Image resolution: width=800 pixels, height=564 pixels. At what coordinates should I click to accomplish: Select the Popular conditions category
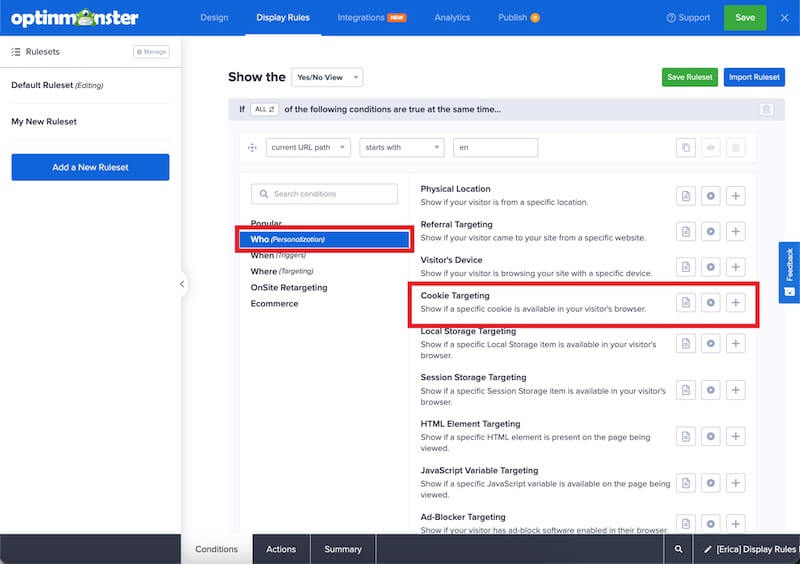[266, 223]
